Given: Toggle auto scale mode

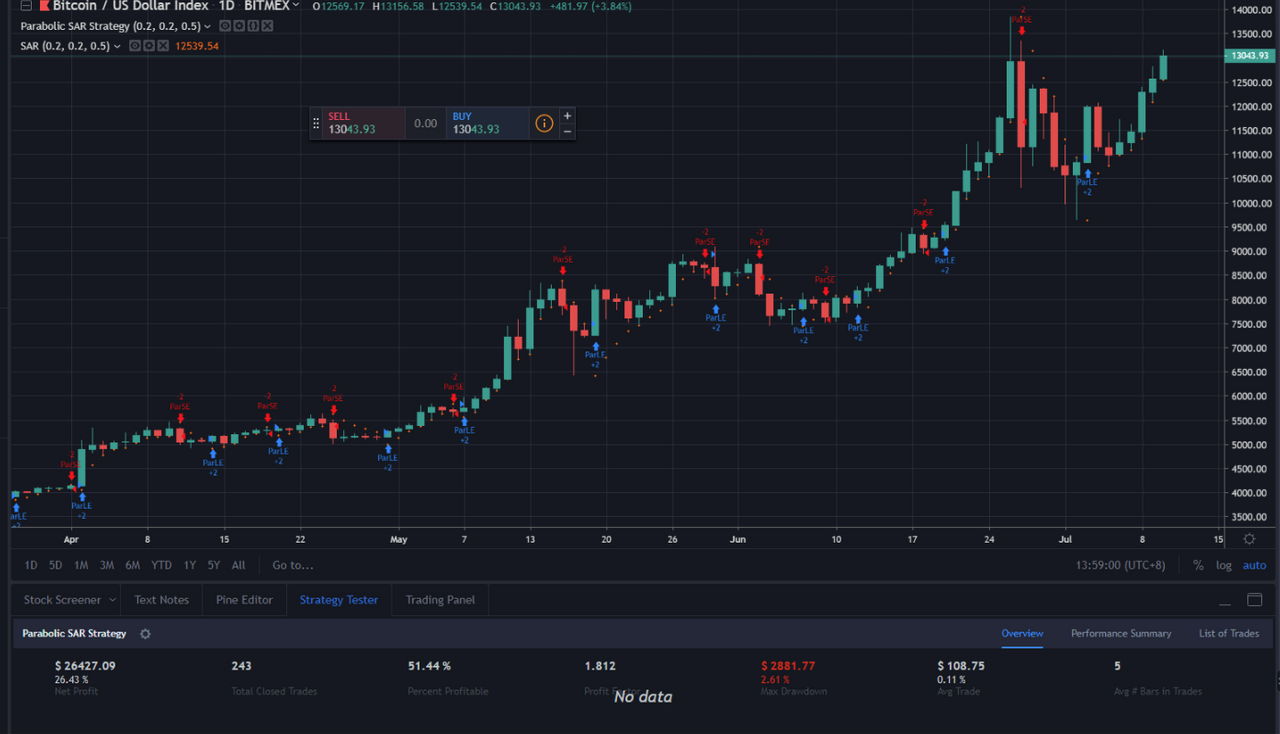Looking at the screenshot, I should [x=1254, y=565].
